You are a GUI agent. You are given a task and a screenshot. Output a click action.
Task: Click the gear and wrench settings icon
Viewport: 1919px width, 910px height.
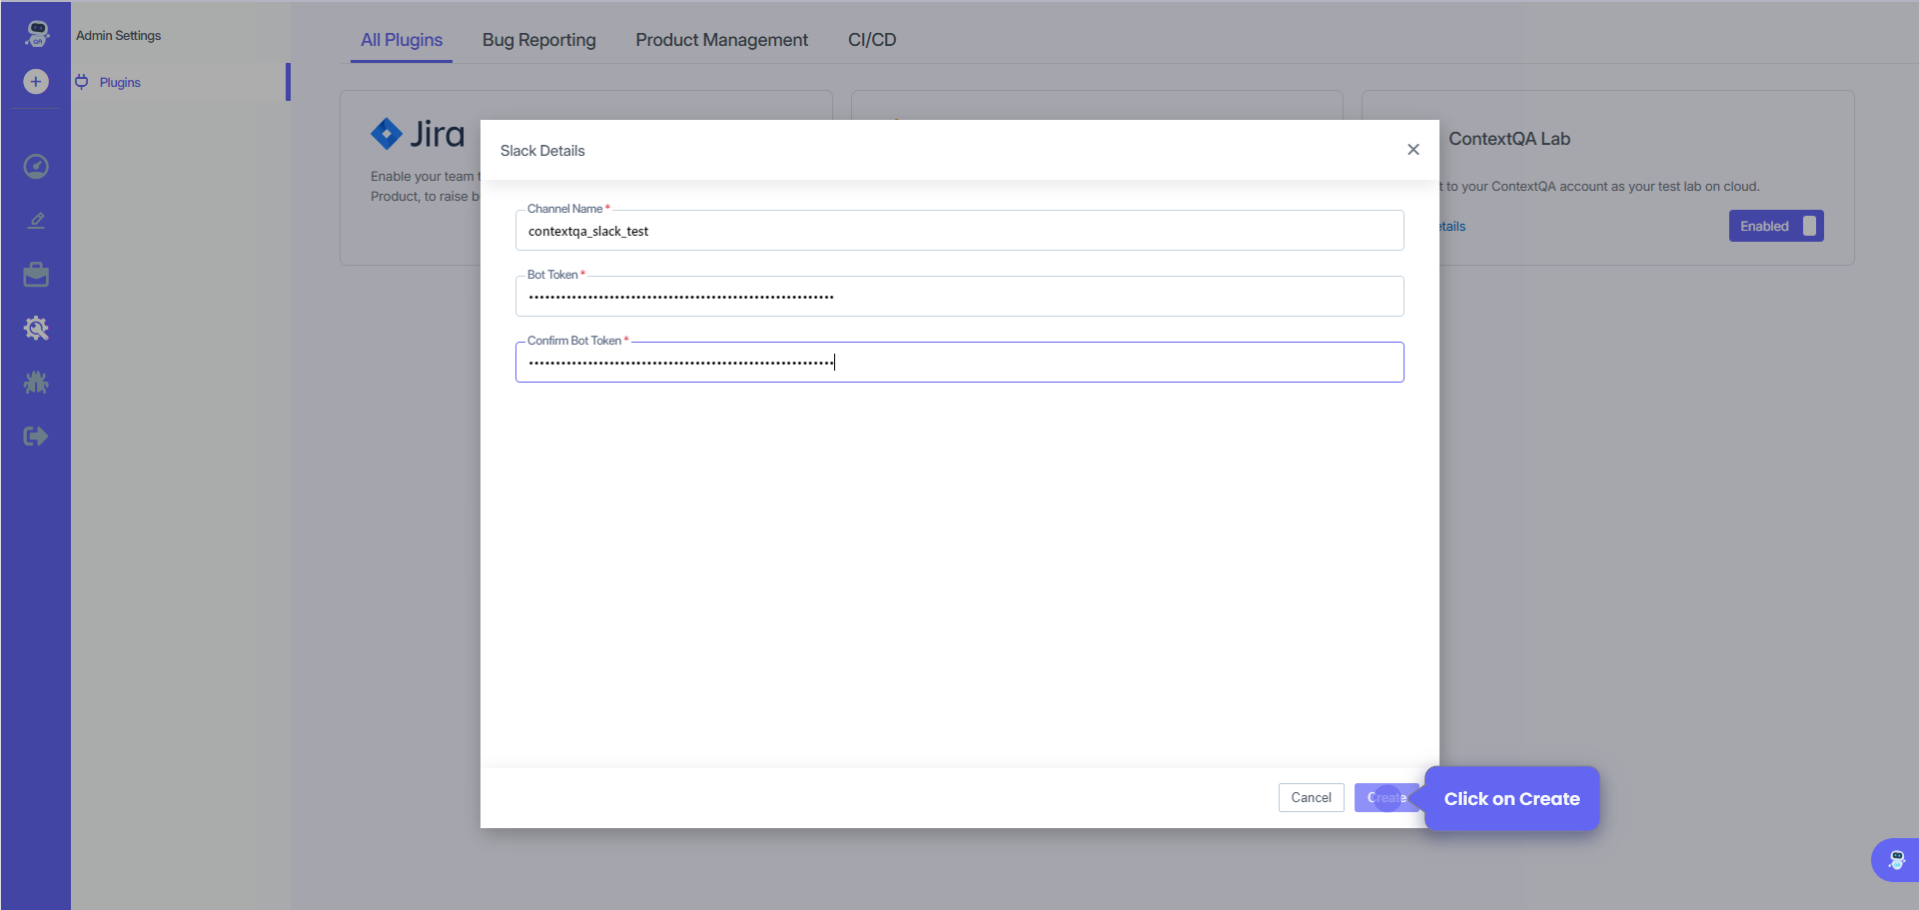[36, 328]
